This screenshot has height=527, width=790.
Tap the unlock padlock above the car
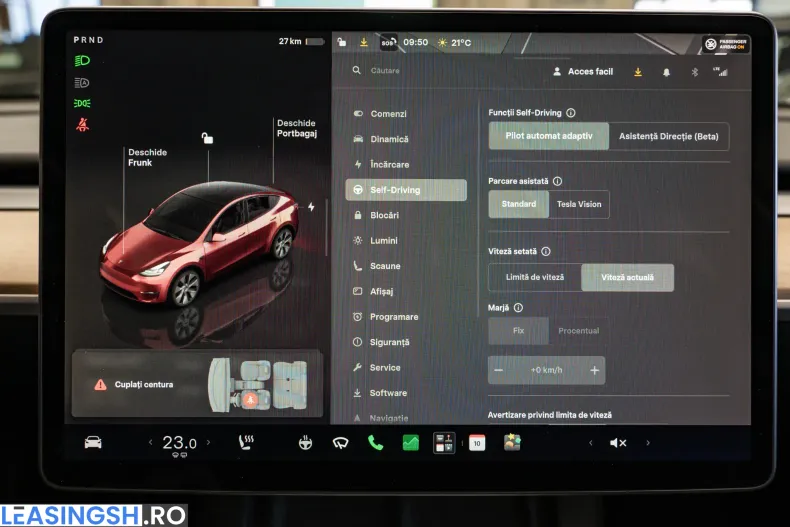click(207, 138)
